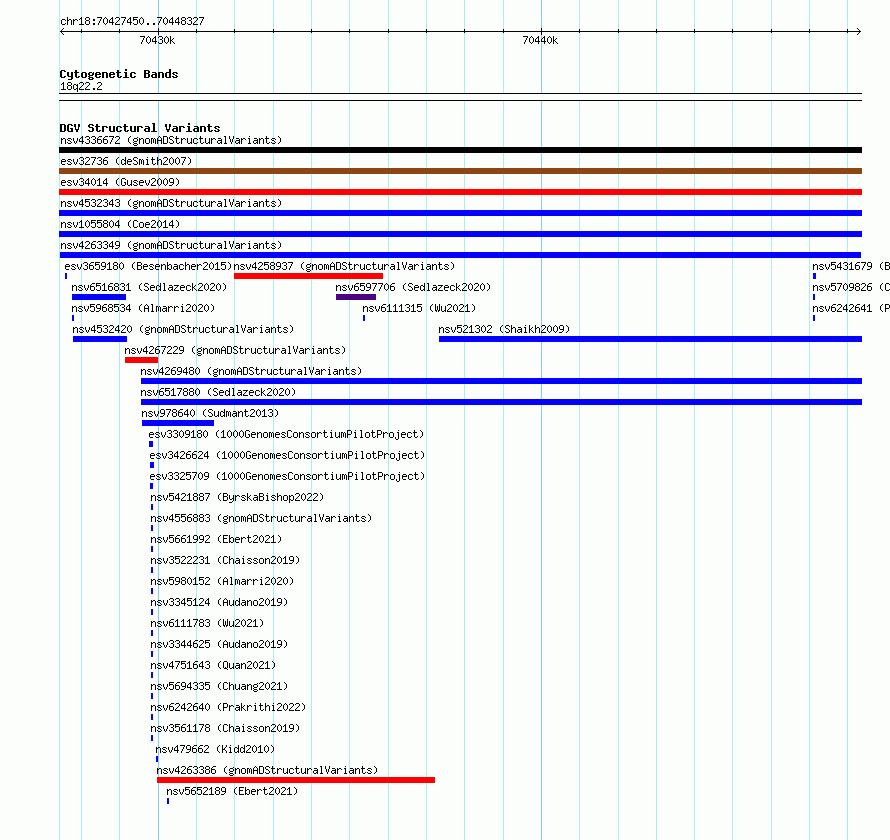Select nsv5980152 (Almarri2020) label
The height and width of the screenshot is (840, 890).
[x=222, y=581]
